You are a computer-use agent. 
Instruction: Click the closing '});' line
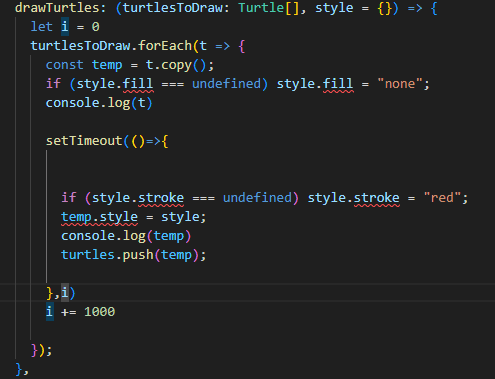pyautogui.click(x=42, y=350)
